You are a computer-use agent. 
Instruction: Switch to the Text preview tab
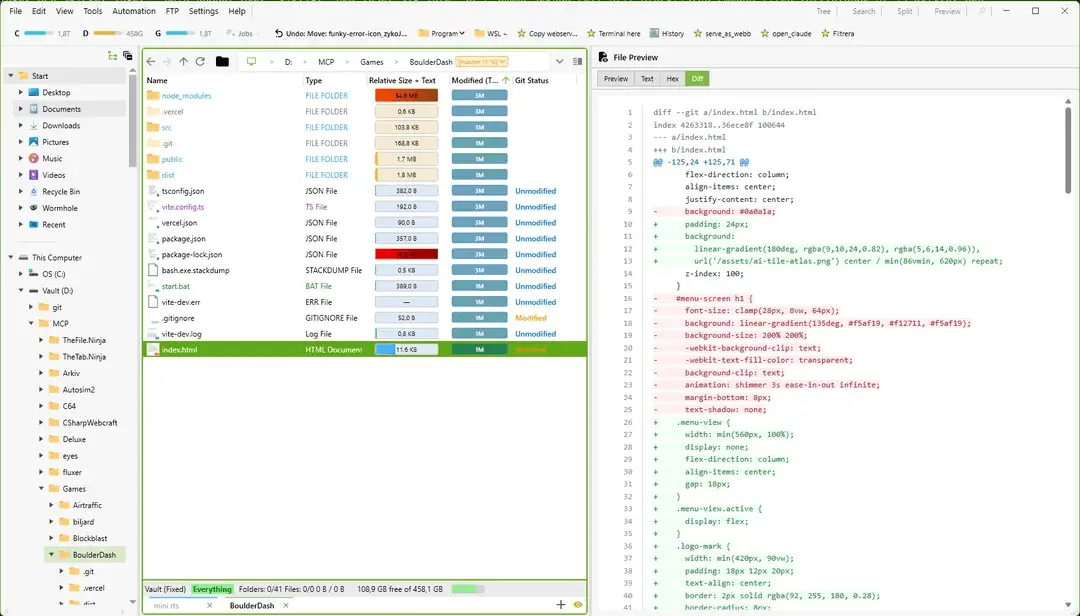click(647, 79)
